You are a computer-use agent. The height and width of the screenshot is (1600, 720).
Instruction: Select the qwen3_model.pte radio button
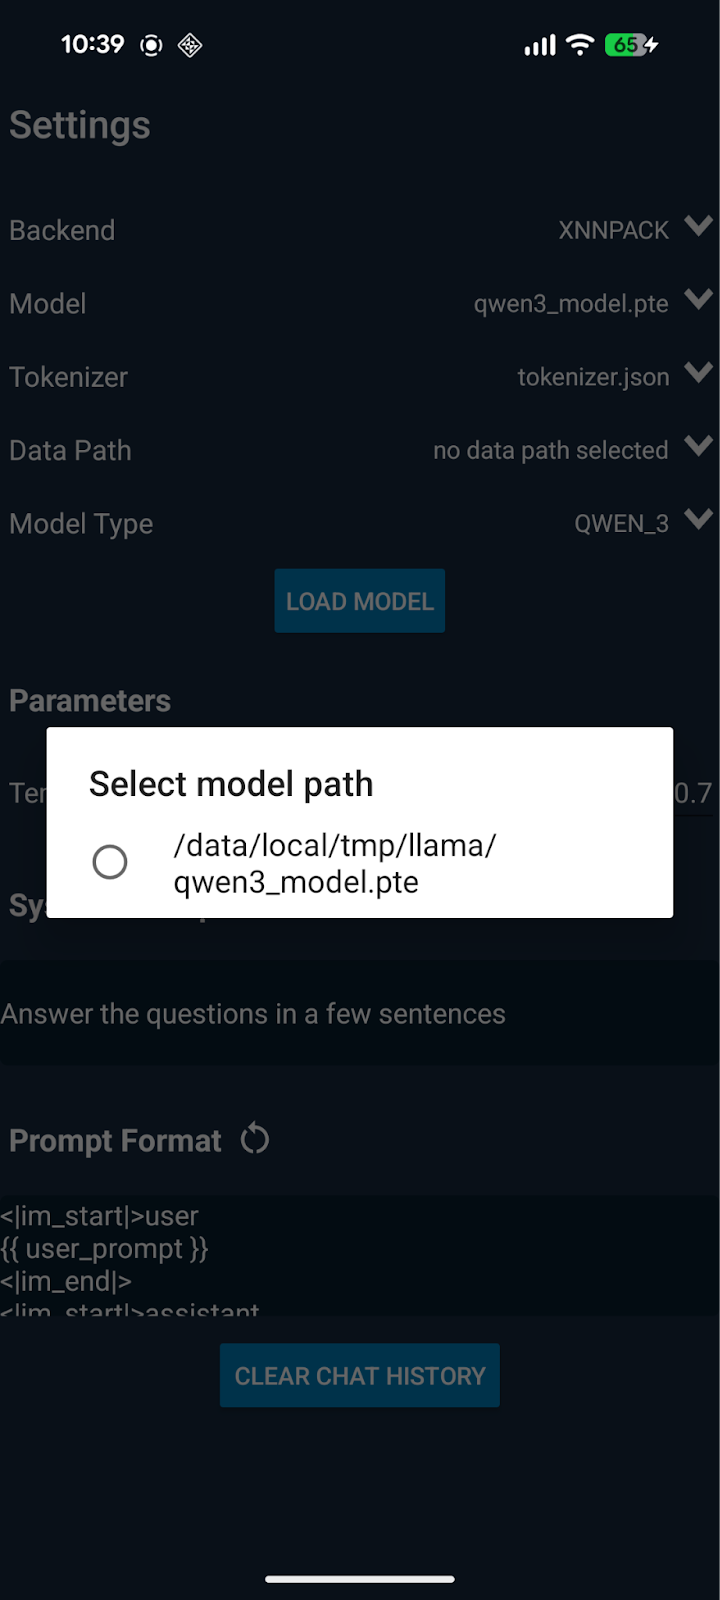point(110,862)
